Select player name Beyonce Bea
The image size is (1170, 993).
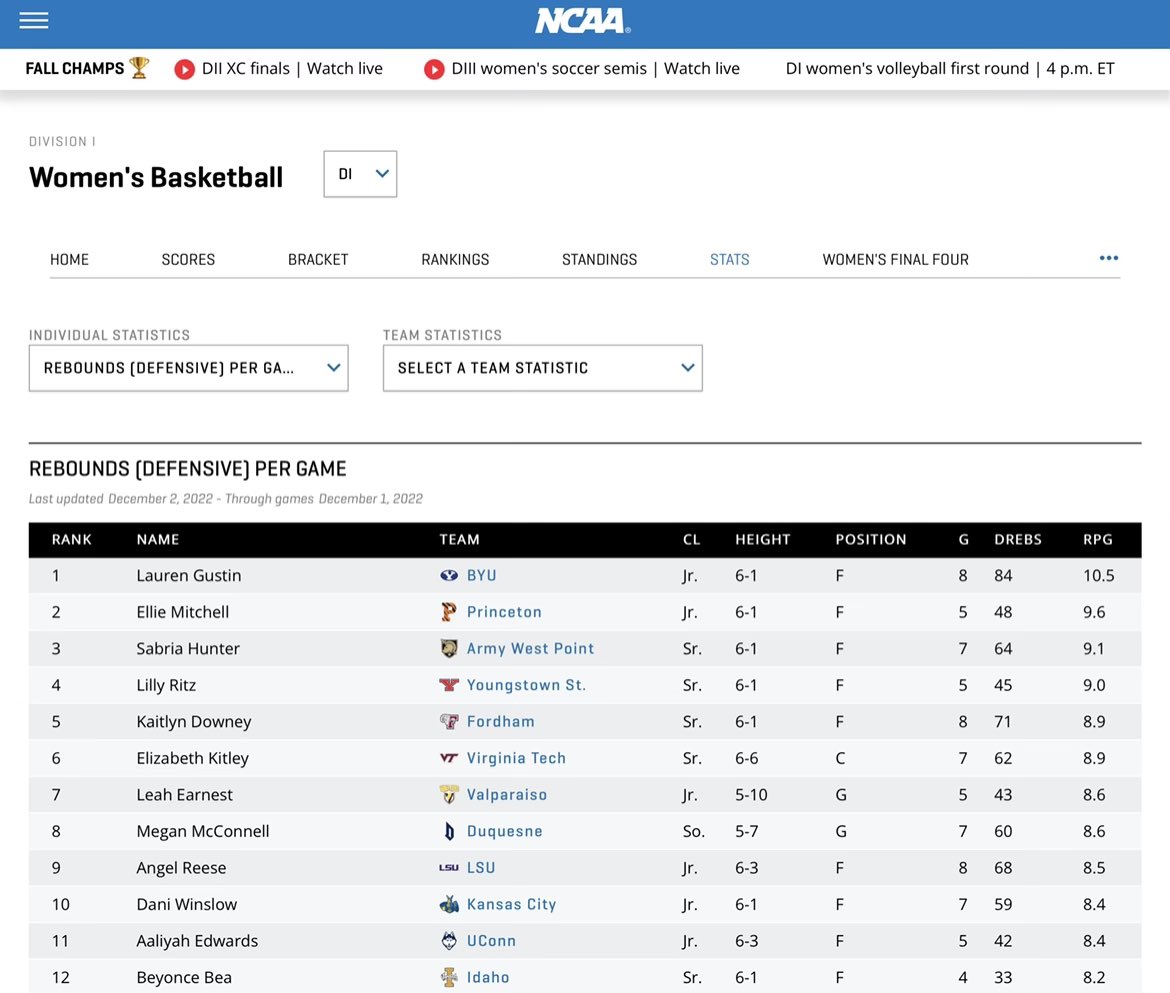pos(184,977)
